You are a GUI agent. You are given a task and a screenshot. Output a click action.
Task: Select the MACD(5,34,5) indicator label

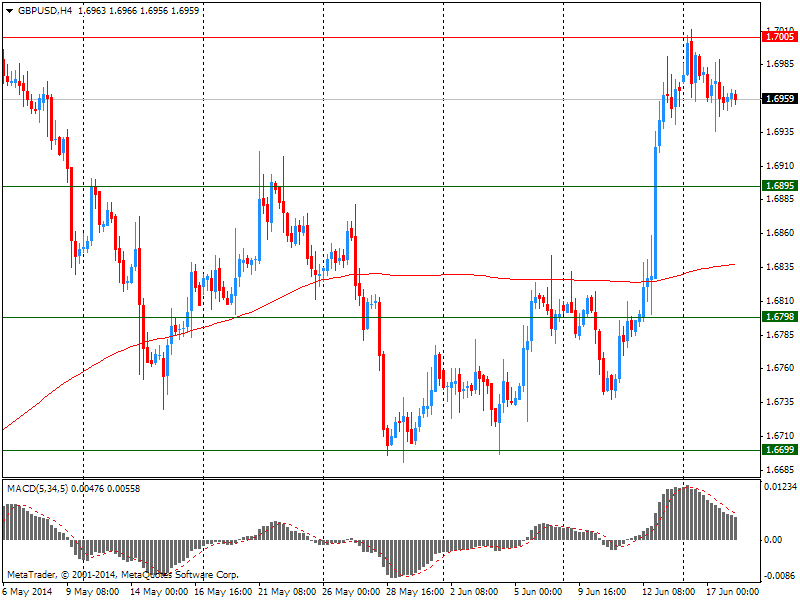tap(38, 489)
